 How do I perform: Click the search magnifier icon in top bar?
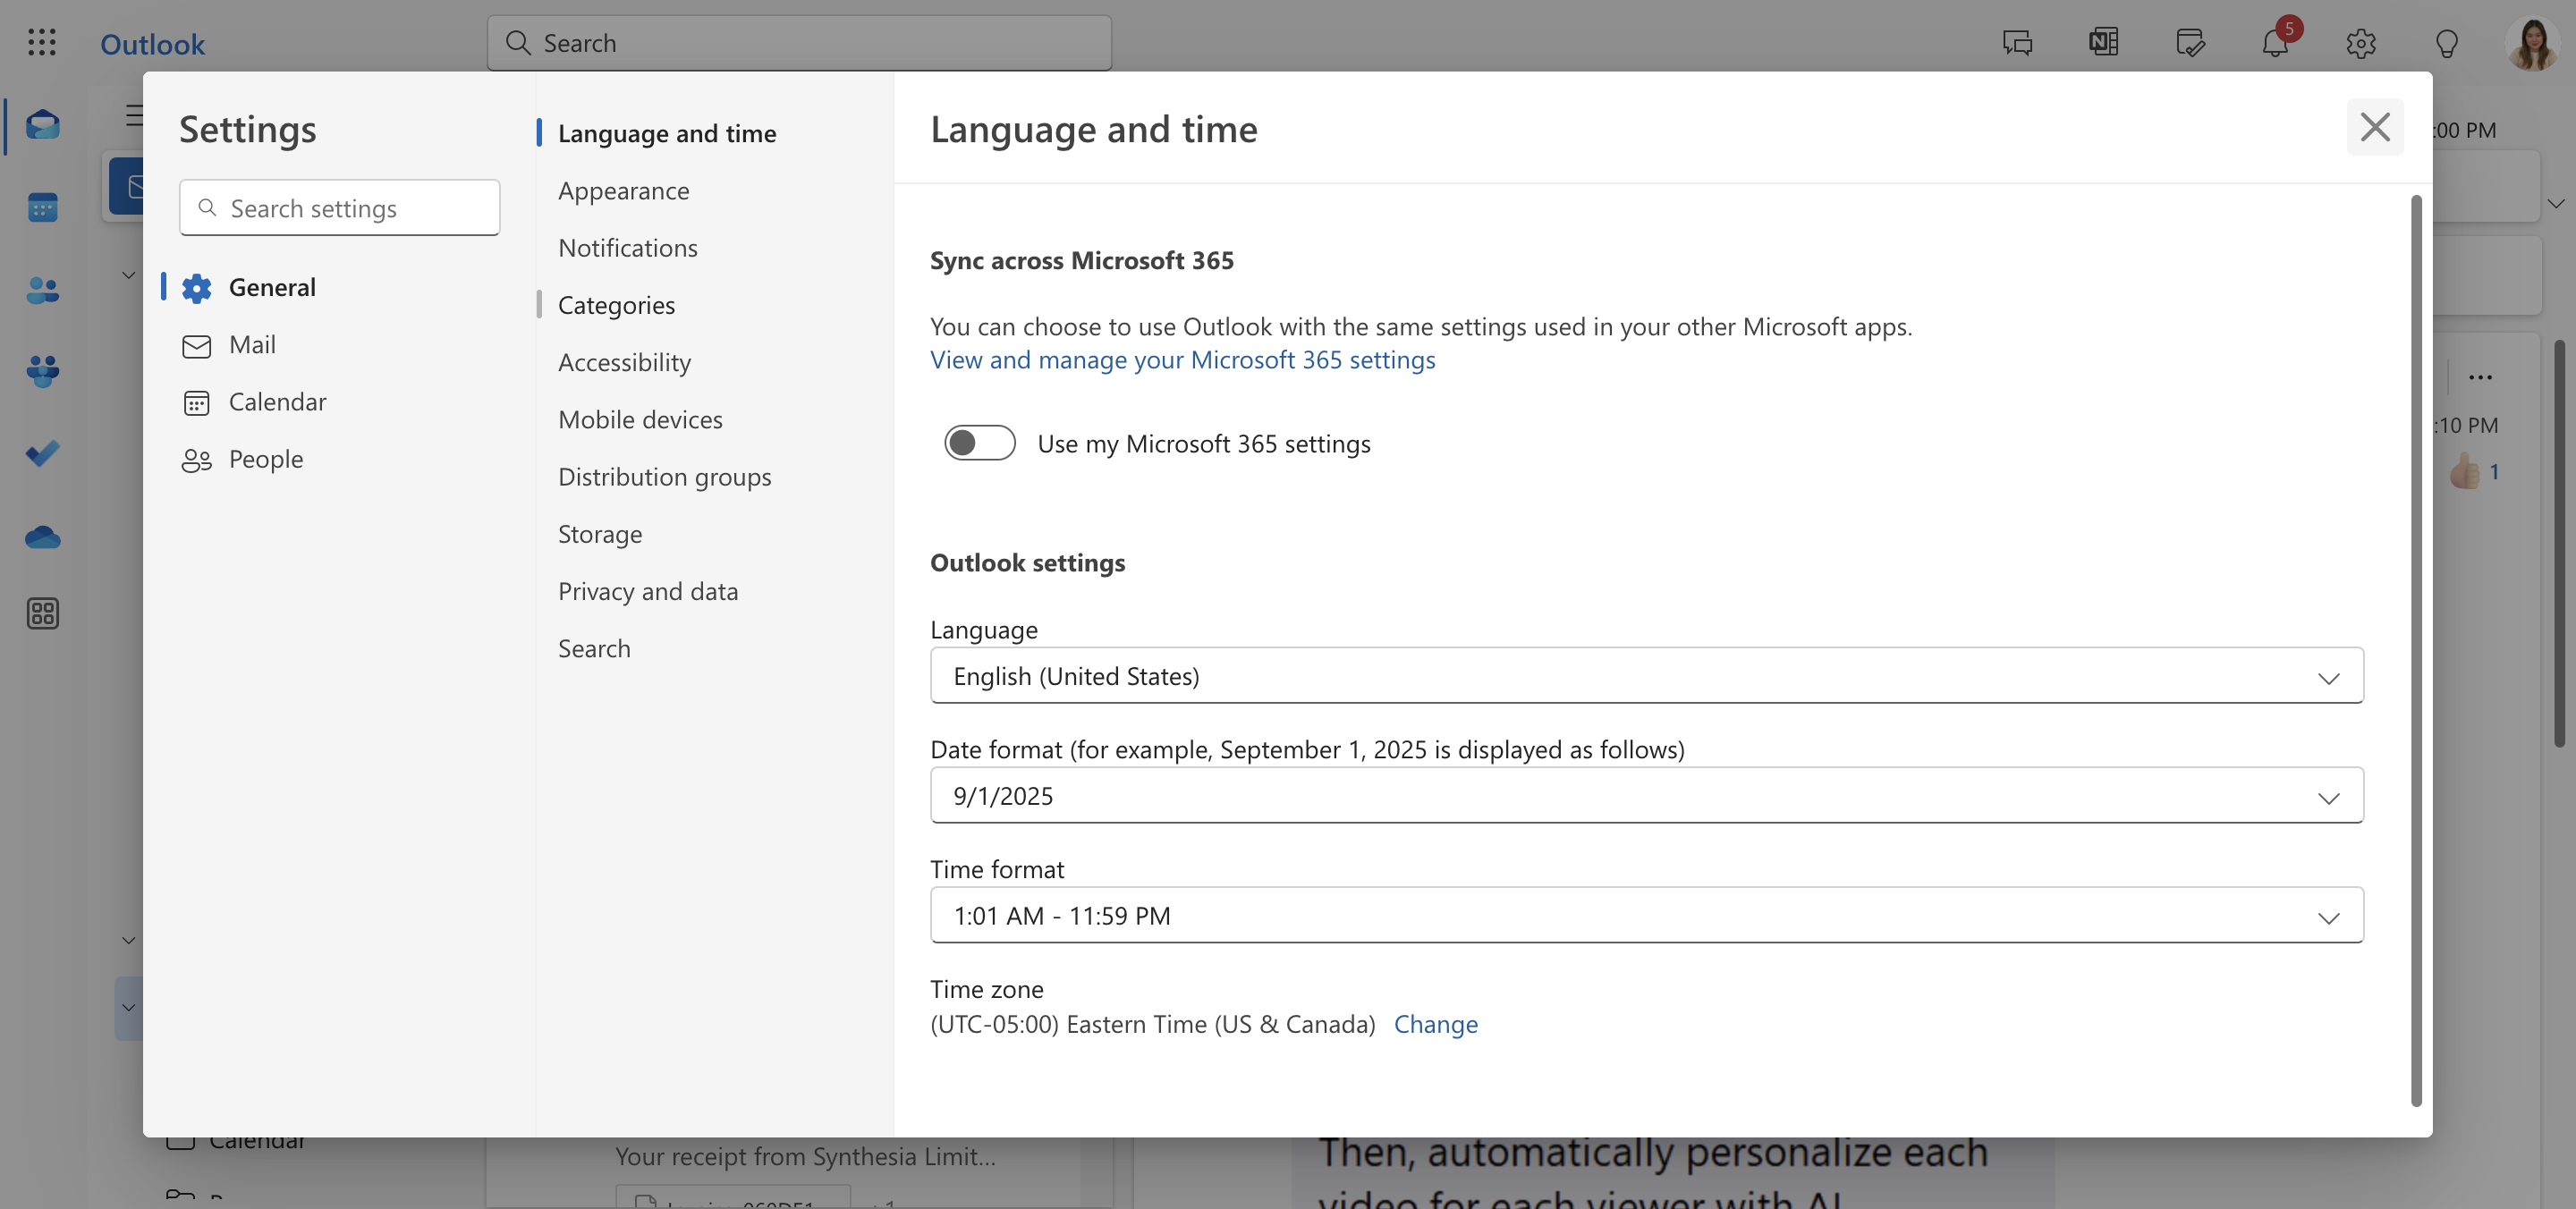pos(517,42)
